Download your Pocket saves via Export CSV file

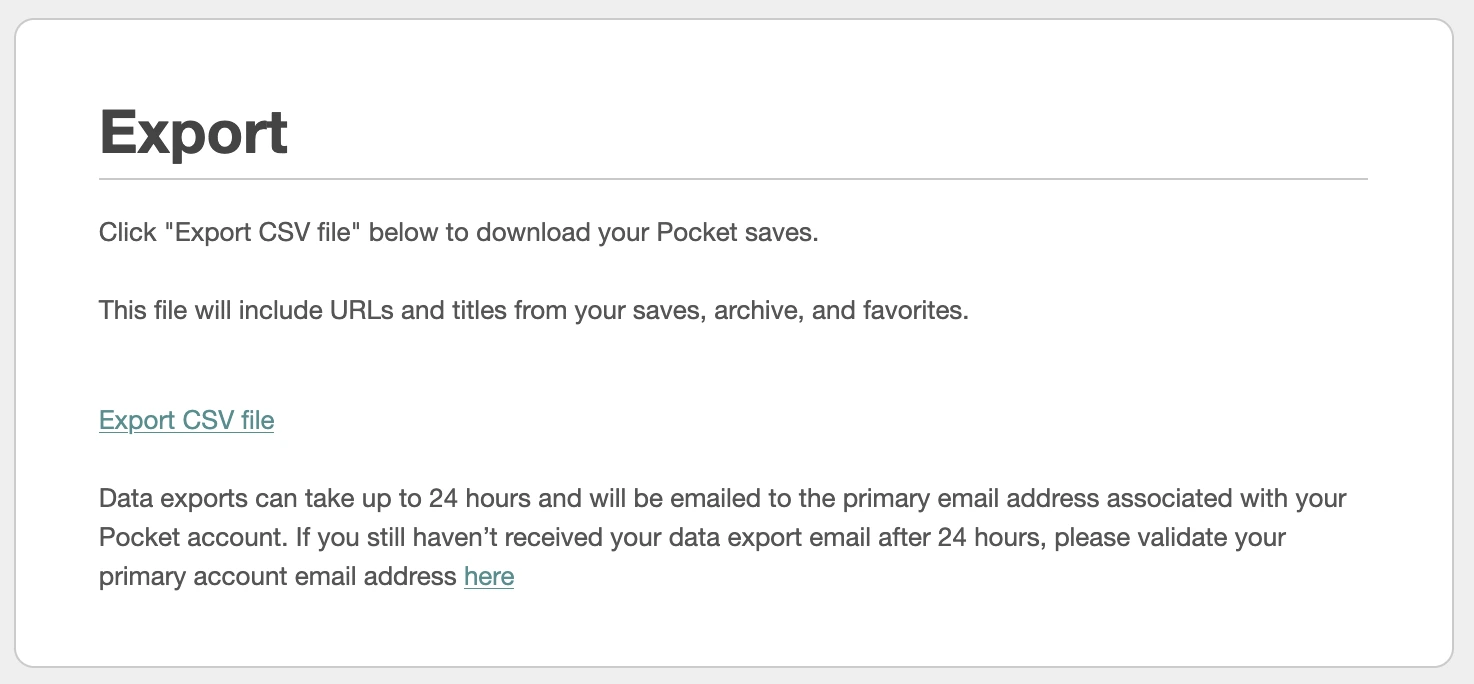(x=186, y=420)
